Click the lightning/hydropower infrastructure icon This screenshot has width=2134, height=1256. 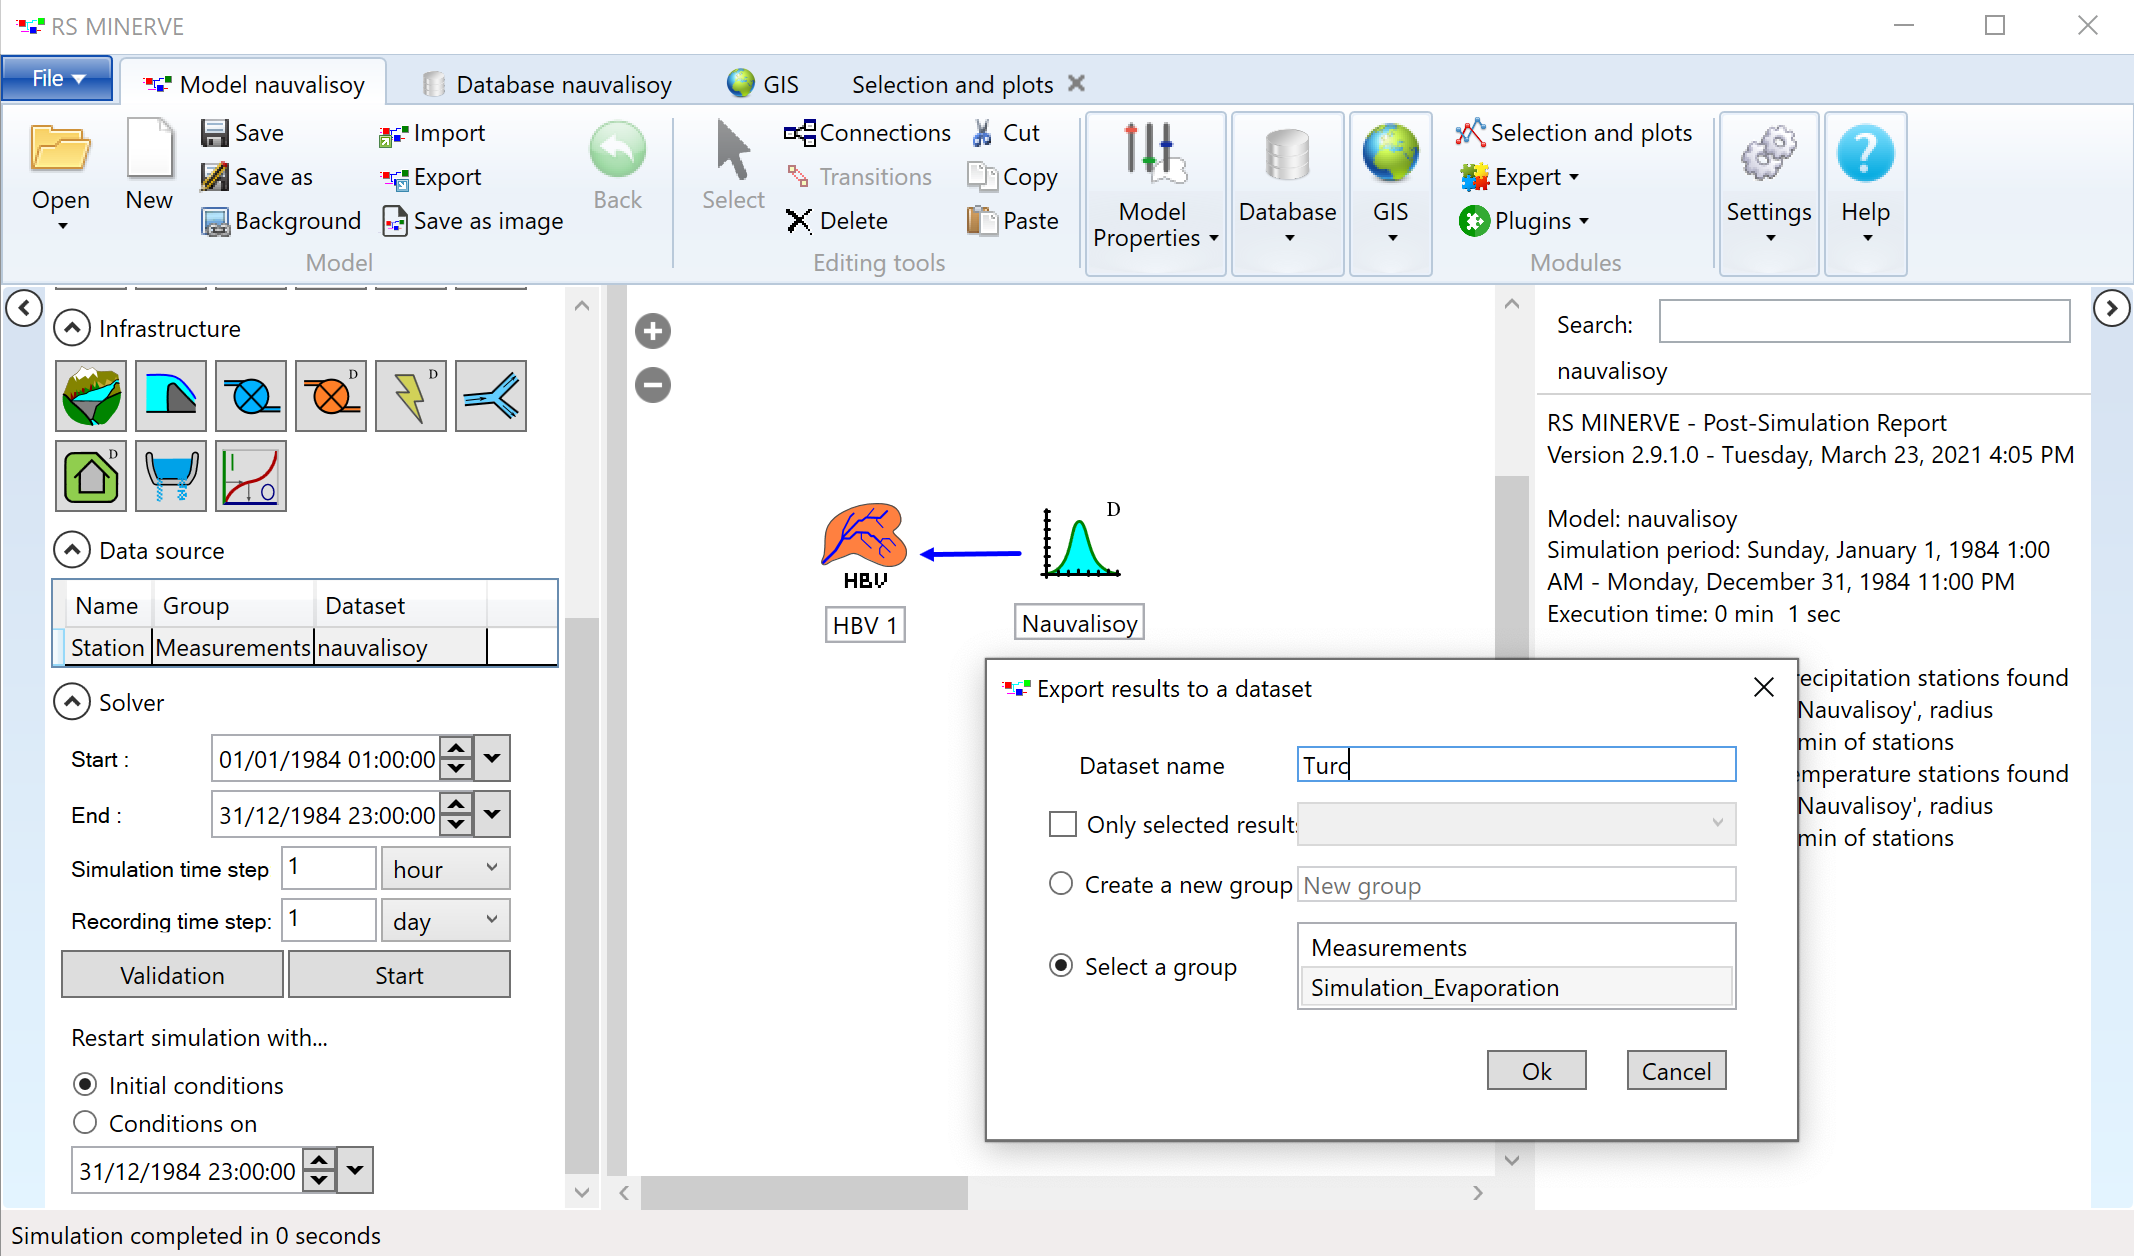coord(411,398)
